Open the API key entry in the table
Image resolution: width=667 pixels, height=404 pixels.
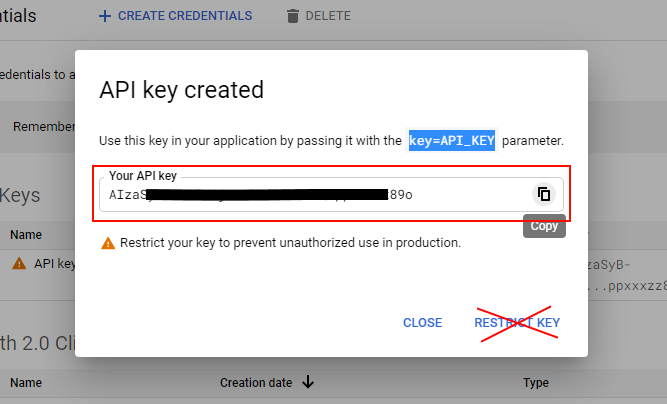click(x=54, y=264)
